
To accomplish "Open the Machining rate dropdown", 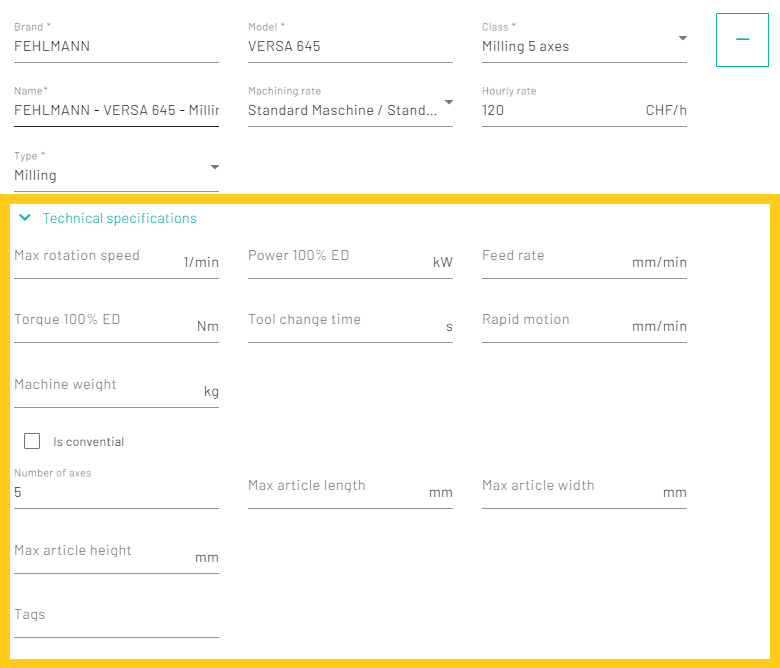I will pos(350,110).
